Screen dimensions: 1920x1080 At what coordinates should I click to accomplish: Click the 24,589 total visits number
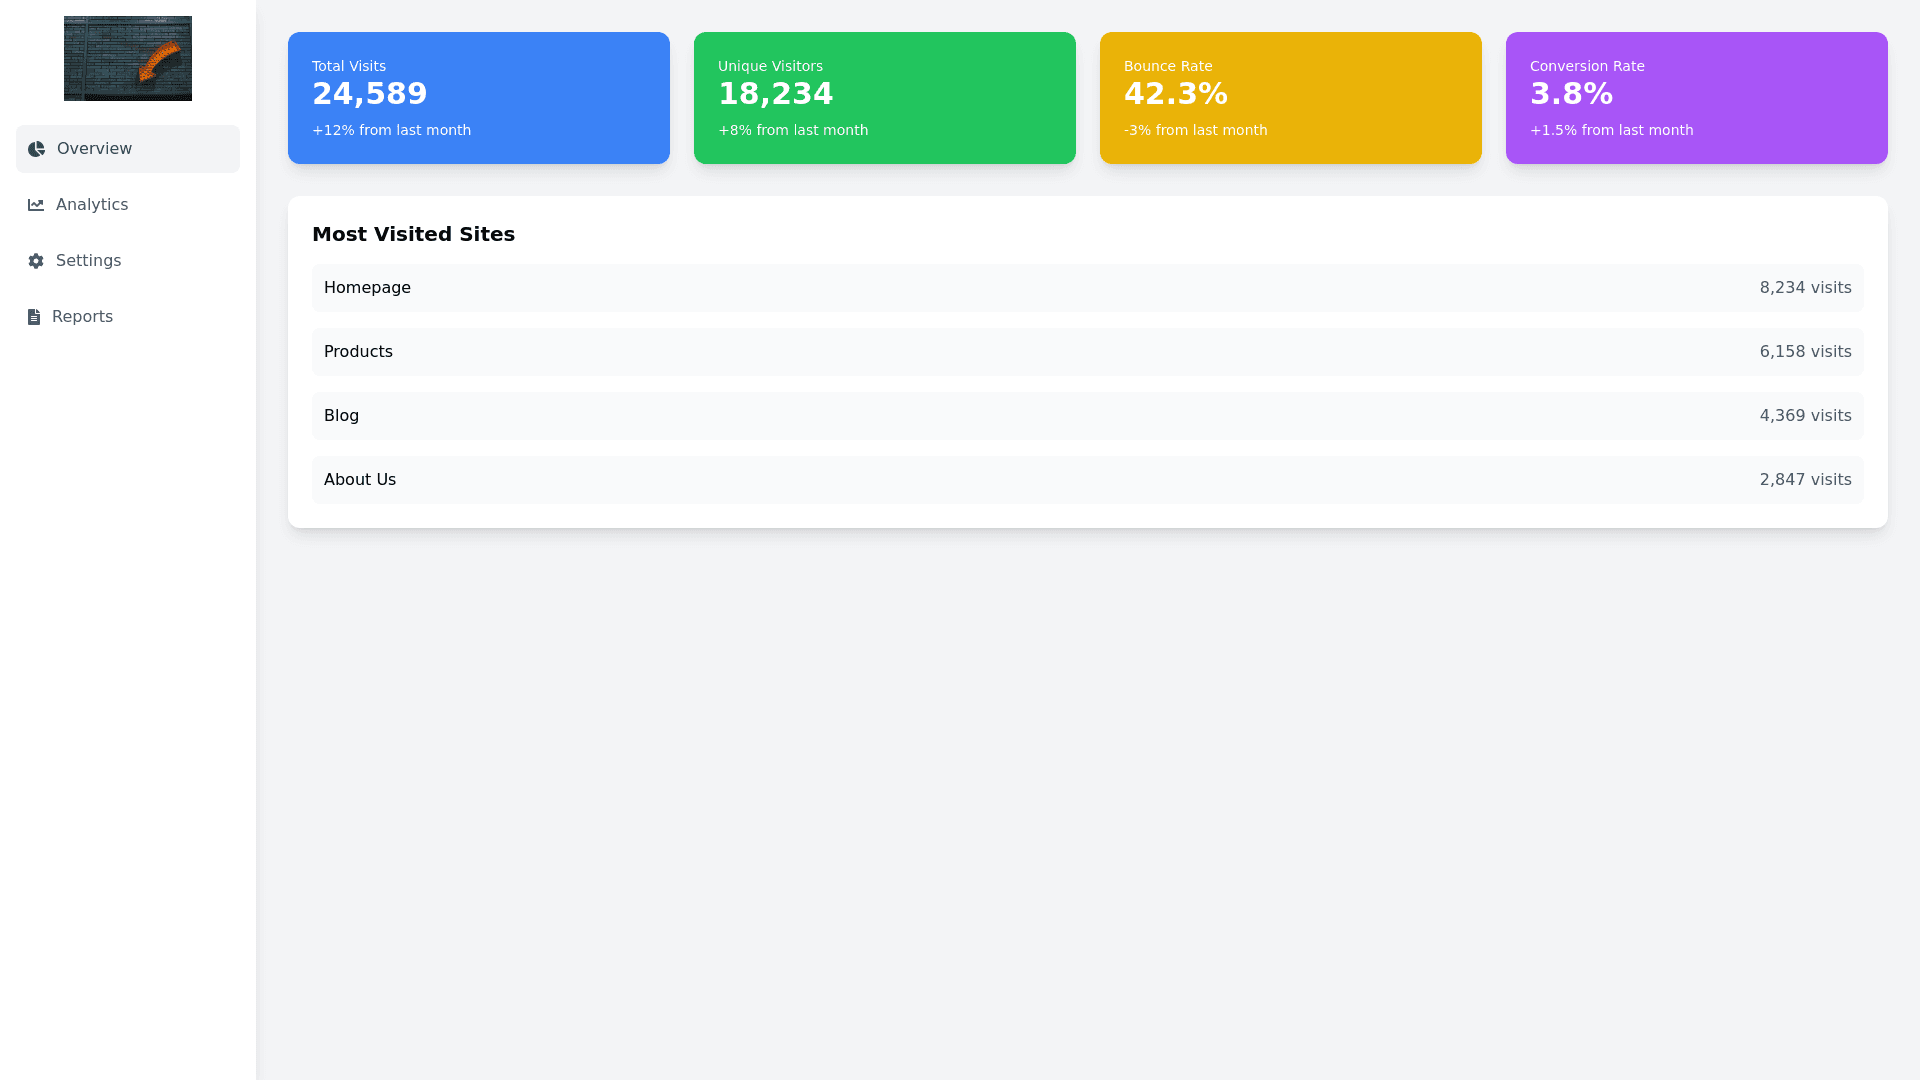[369, 94]
